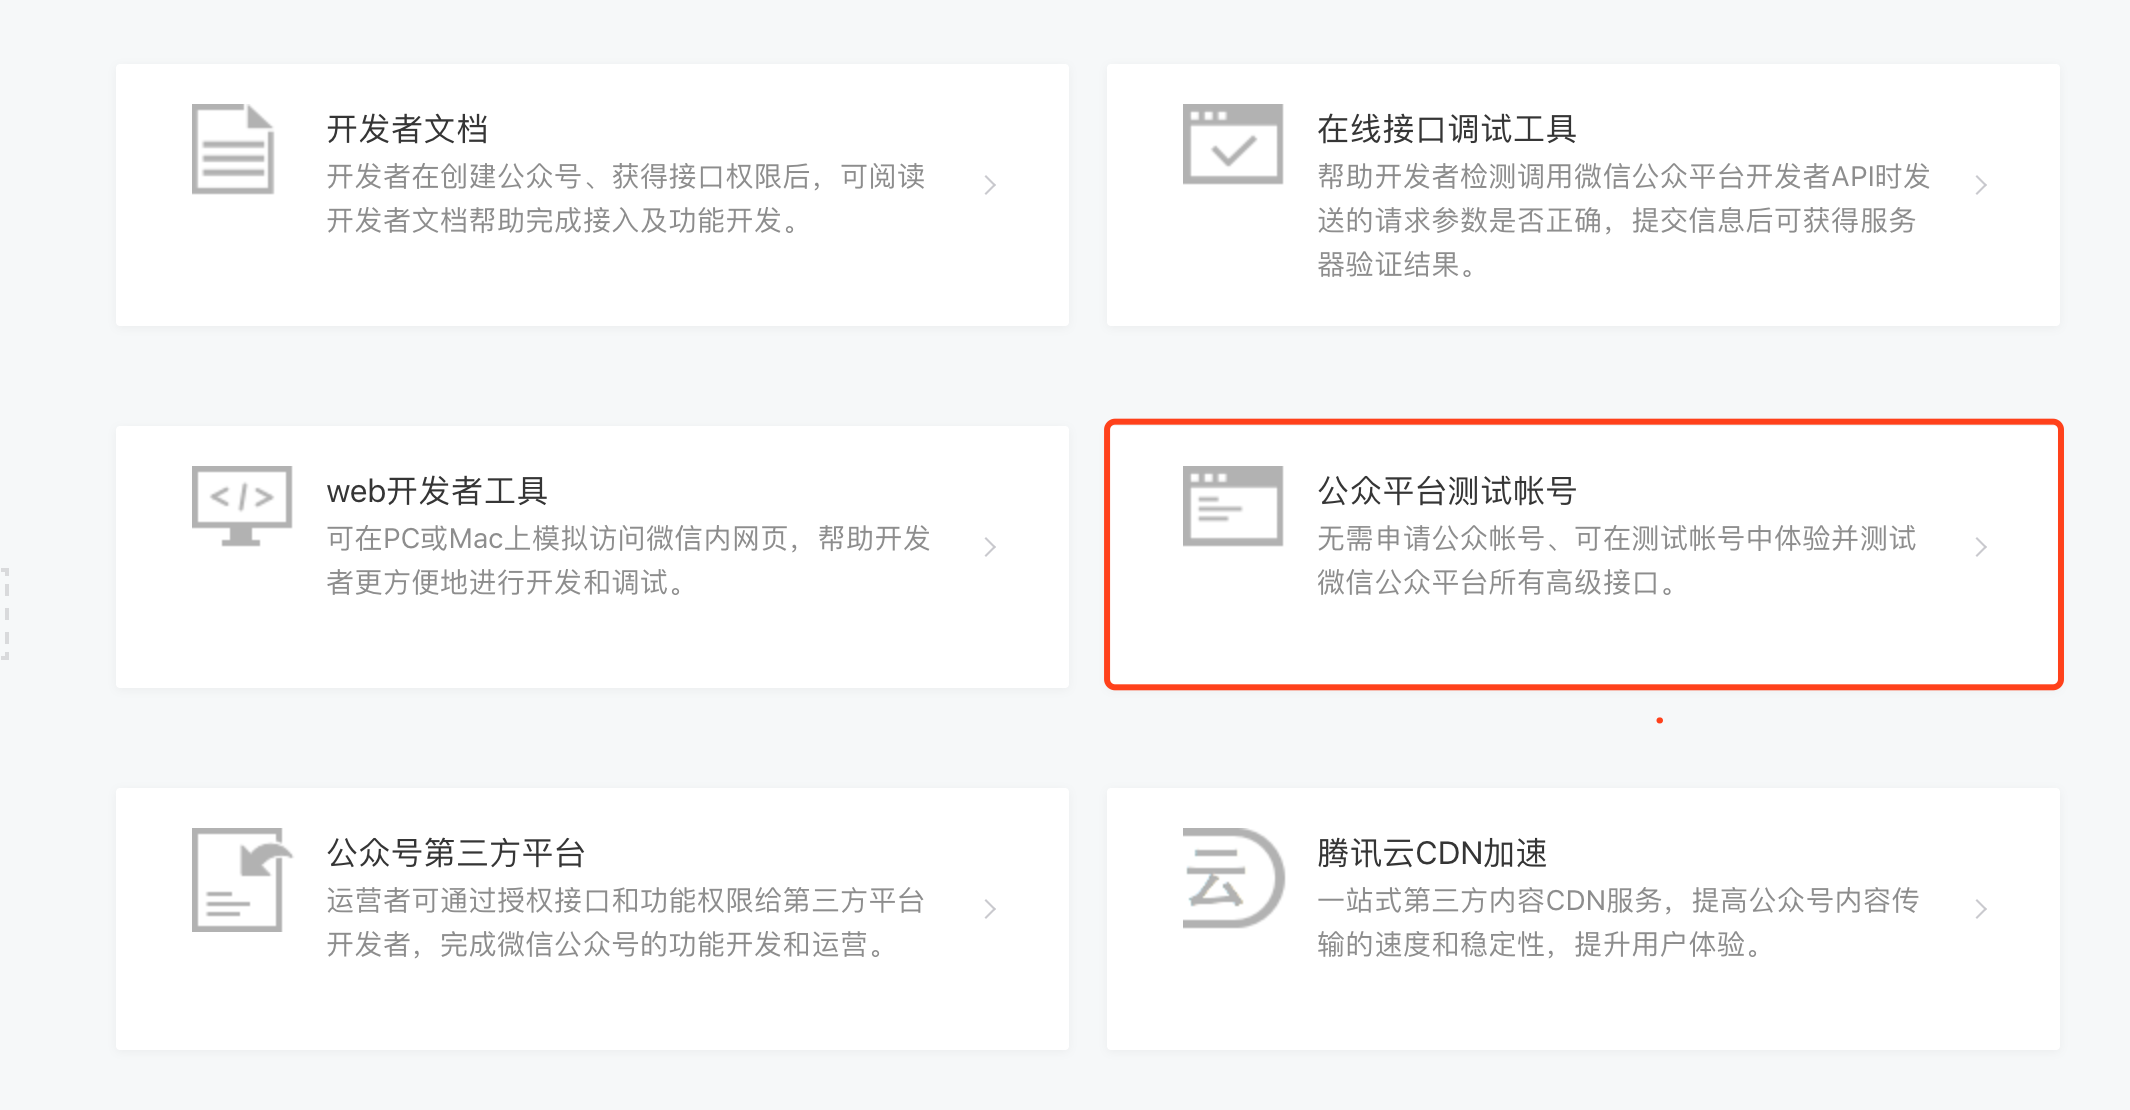2130x1110 pixels.
Task: Click the 腾讯云CDN加速 heading
Action: (1431, 853)
